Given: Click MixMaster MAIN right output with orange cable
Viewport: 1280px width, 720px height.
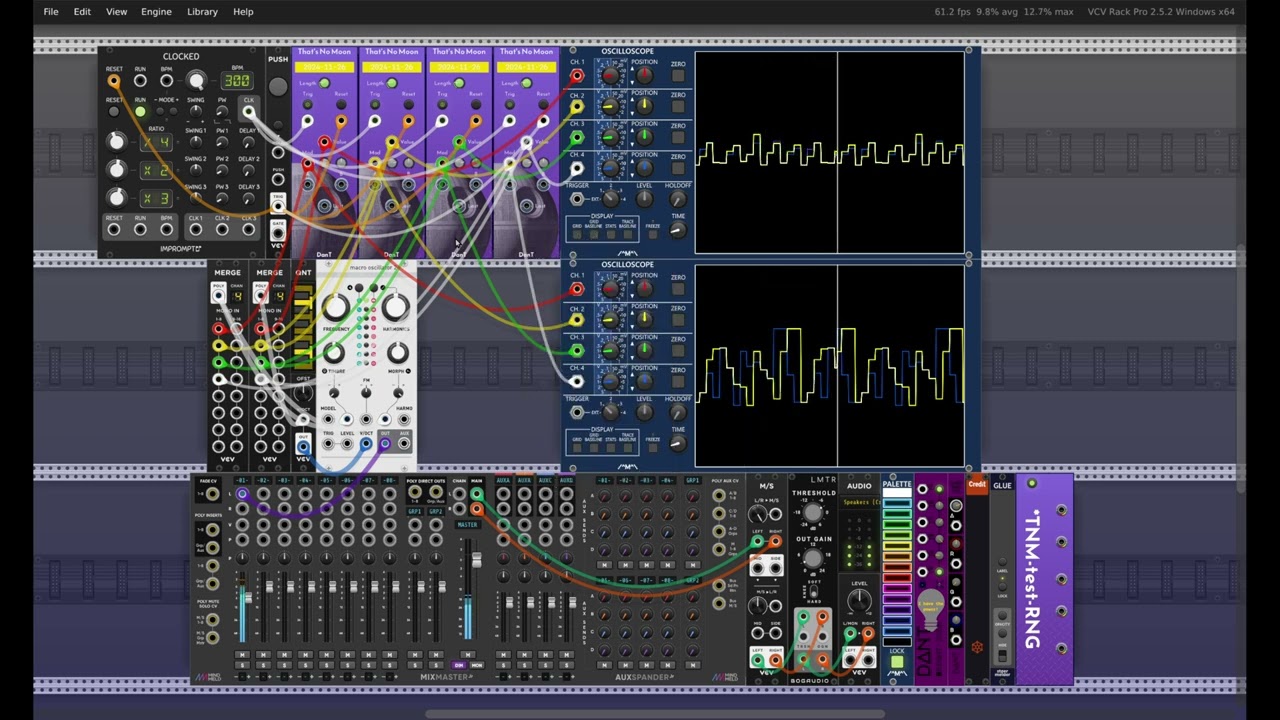Looking at the screenshot, I should click(x=477, y=510).
